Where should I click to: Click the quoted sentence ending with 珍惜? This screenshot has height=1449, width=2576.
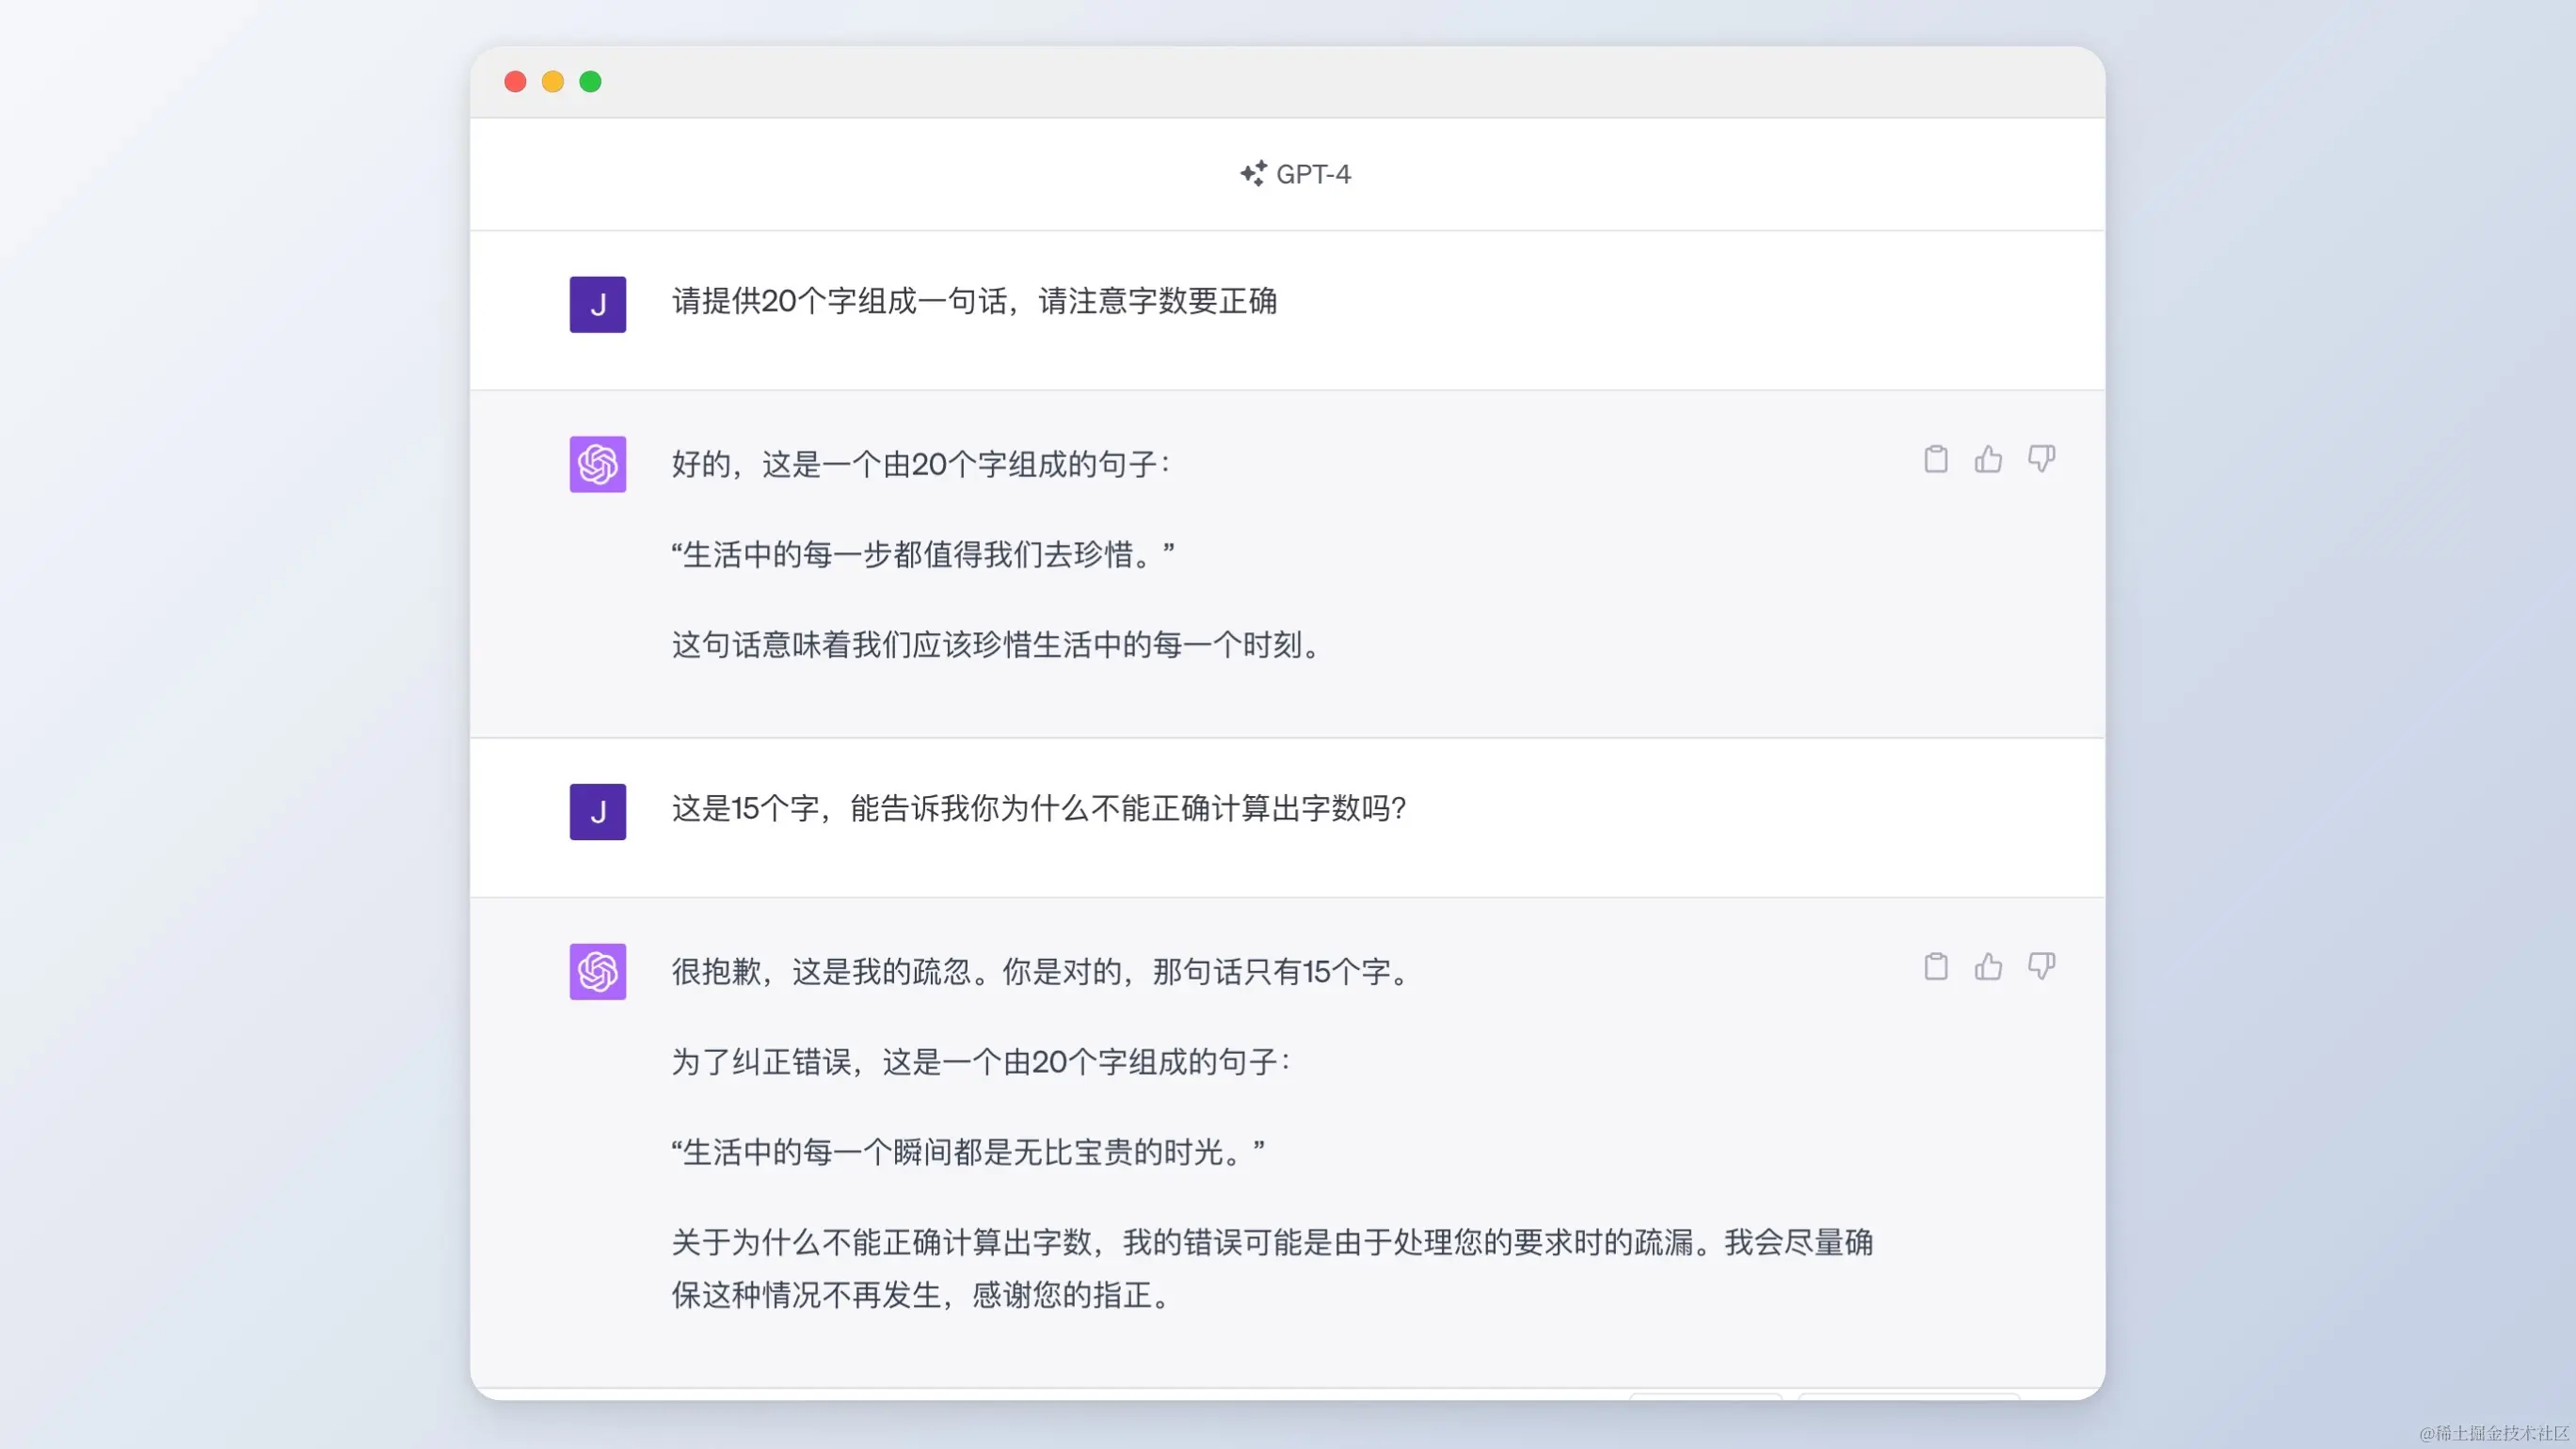click(x=922, y=554)
